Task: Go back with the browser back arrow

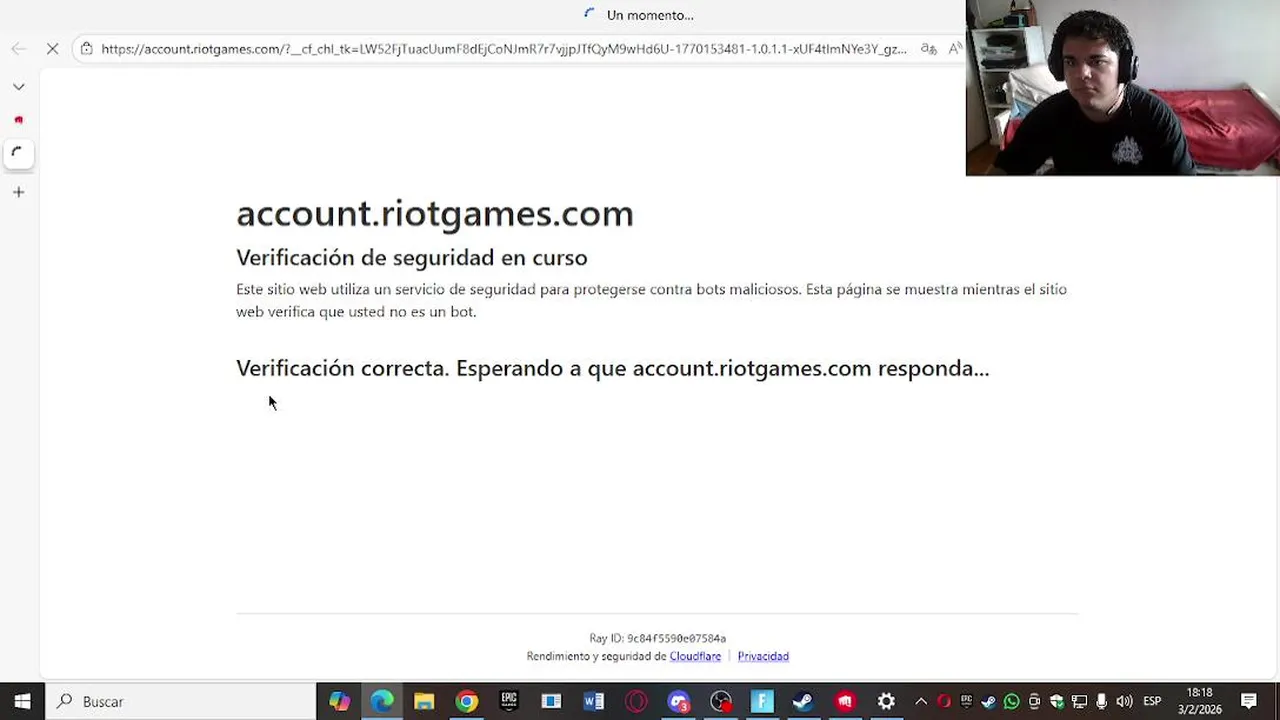Action: pos(18,48)
